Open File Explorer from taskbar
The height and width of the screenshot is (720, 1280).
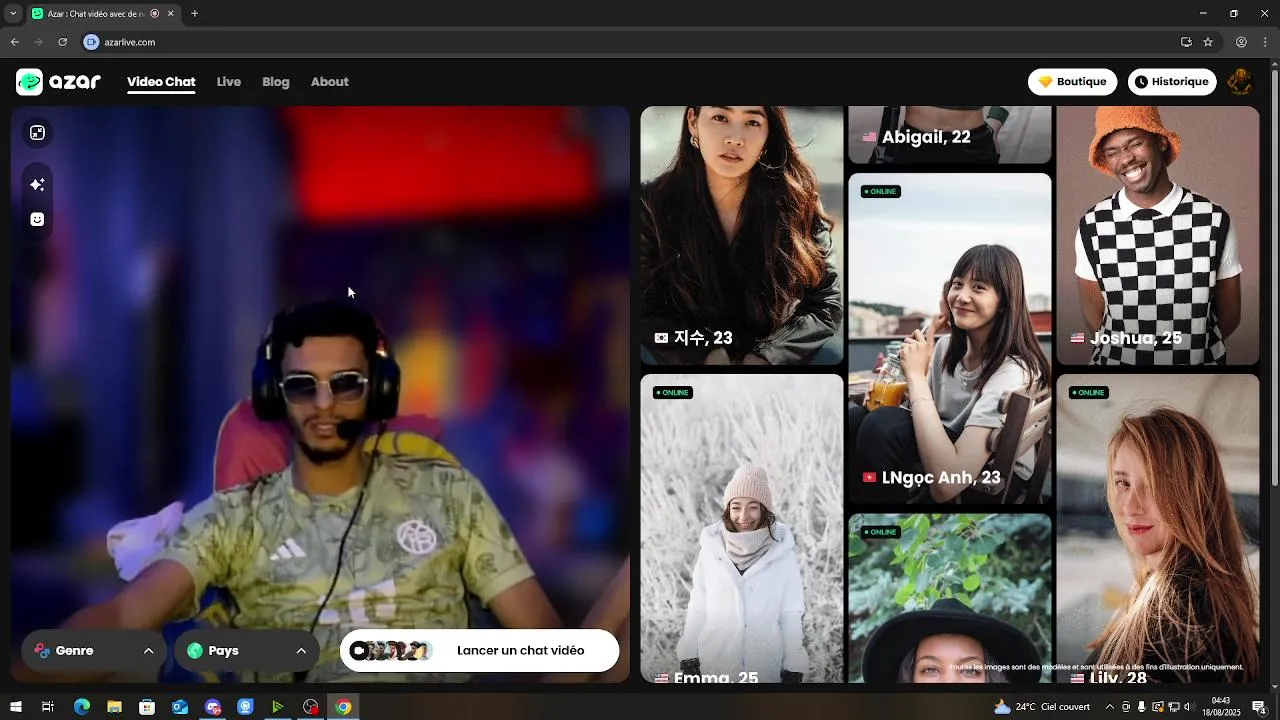coord(114,707)
